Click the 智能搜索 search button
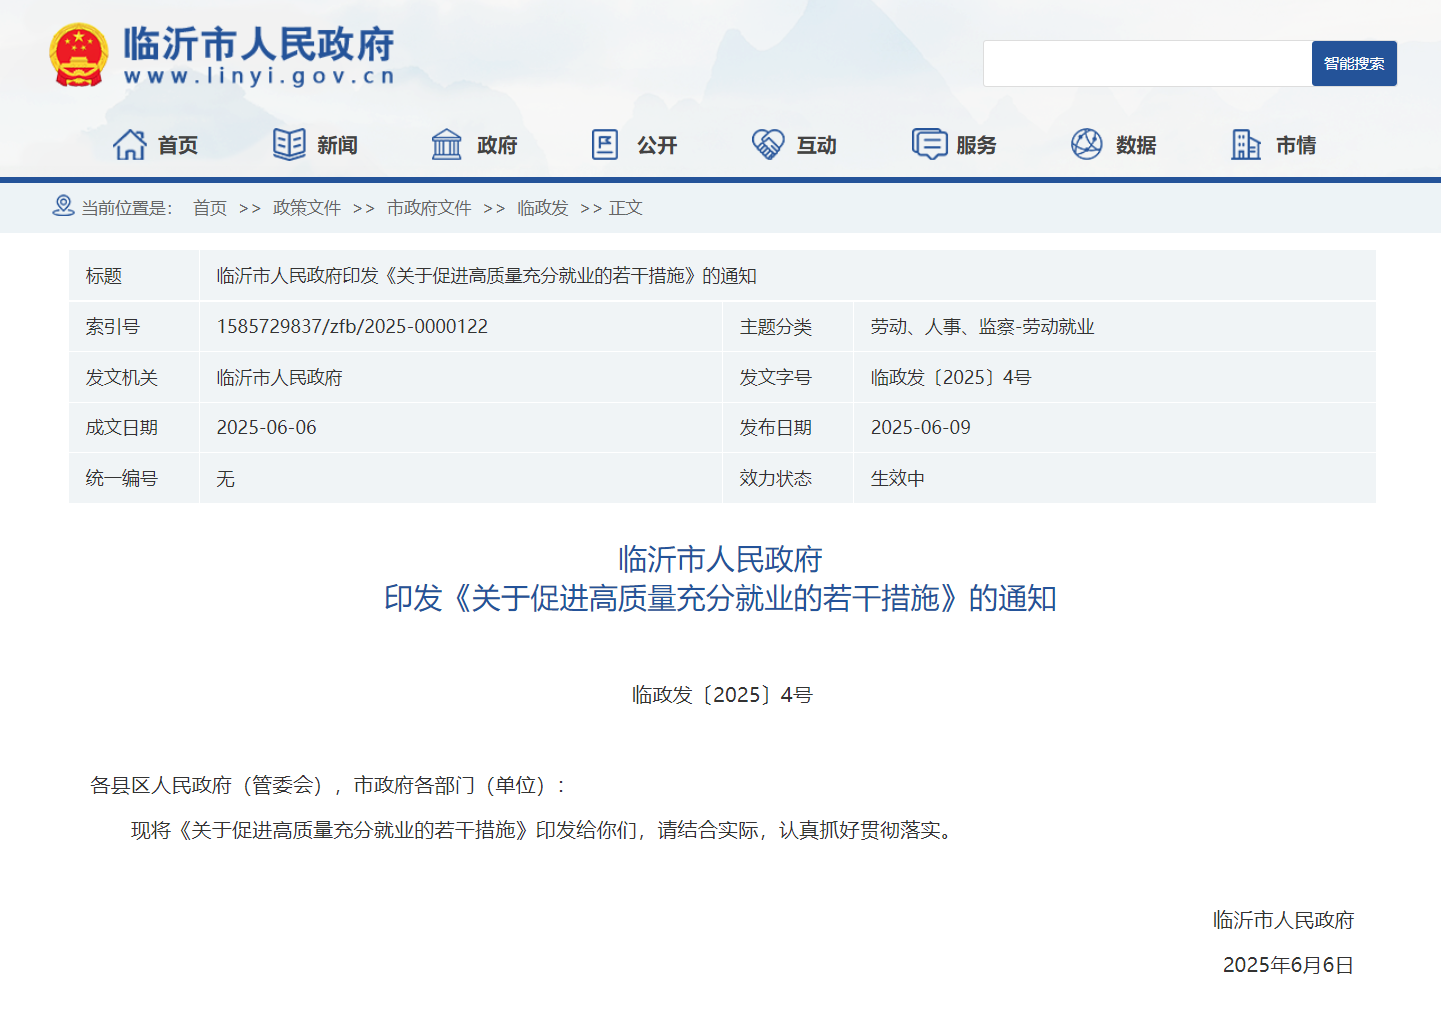 pyautogui.click(x=1354, y=63)
